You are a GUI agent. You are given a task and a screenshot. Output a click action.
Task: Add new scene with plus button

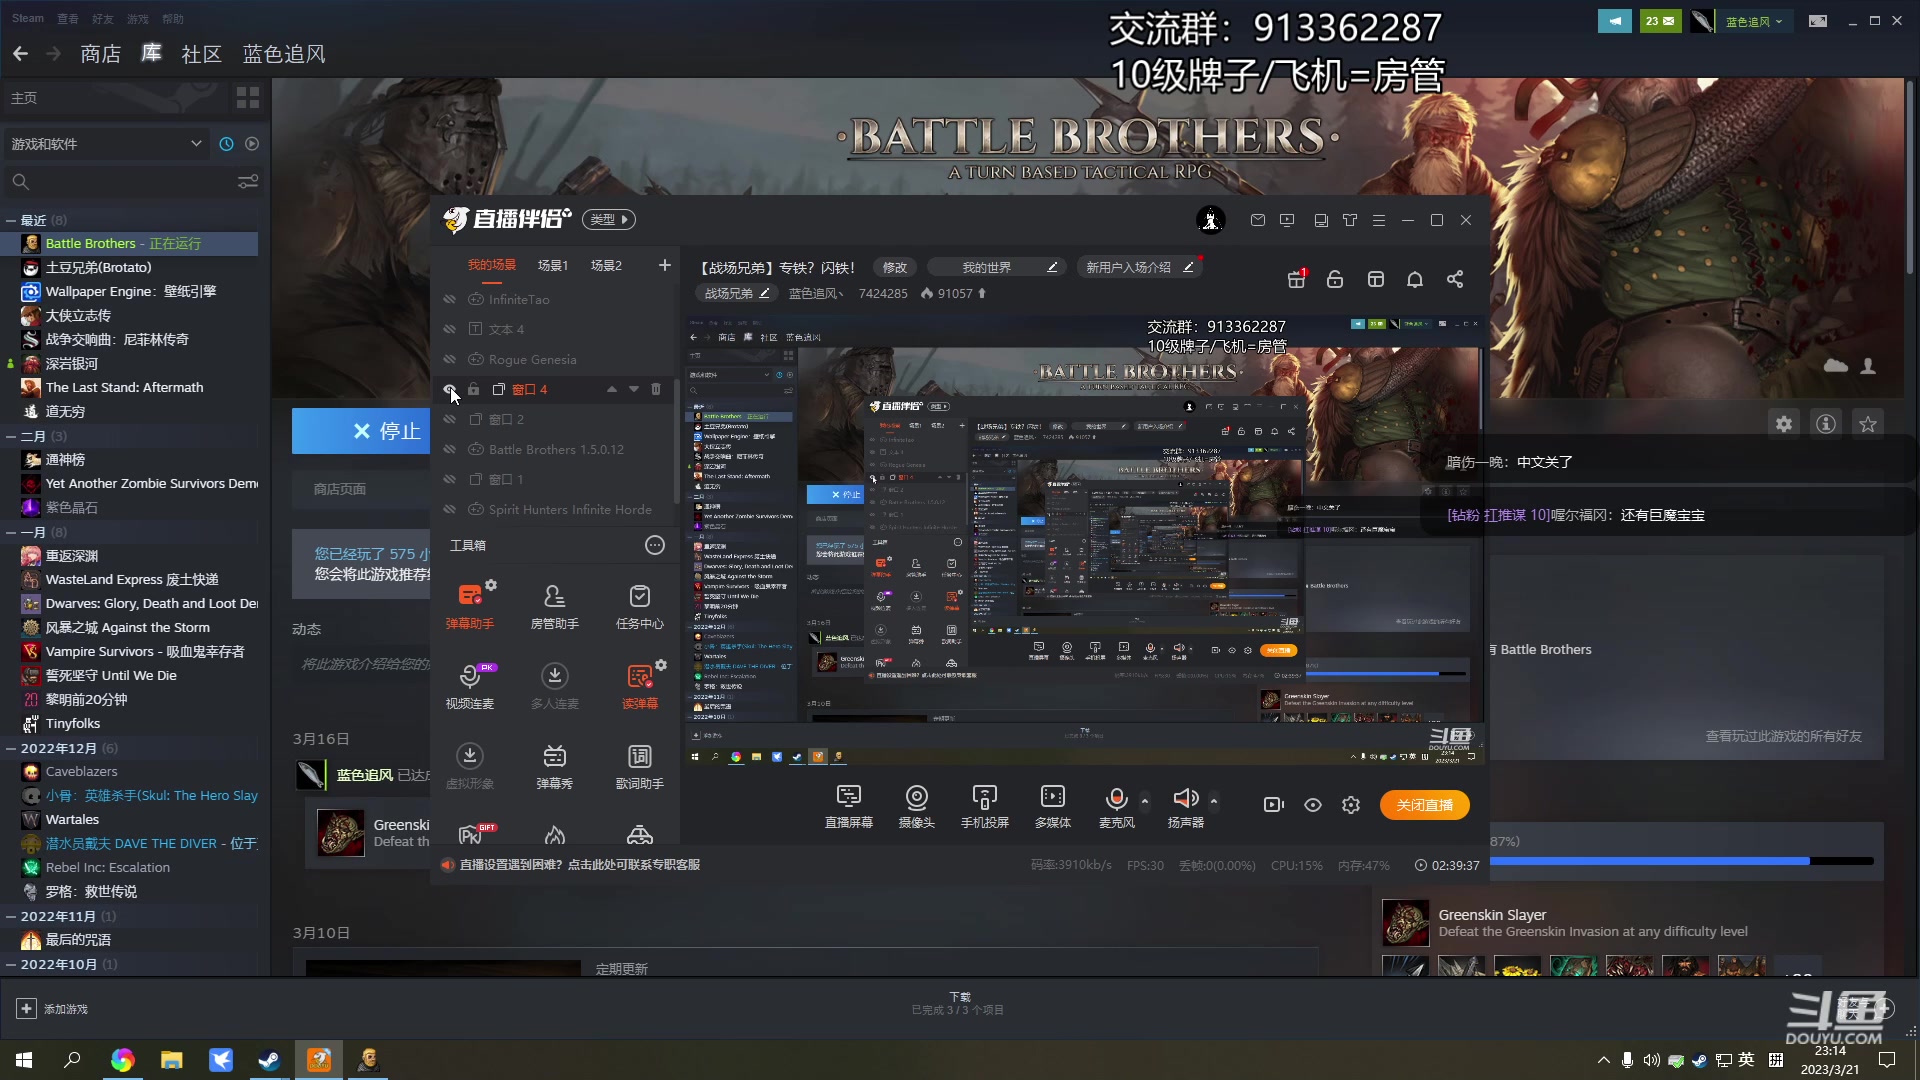click(x=664, y=265)
